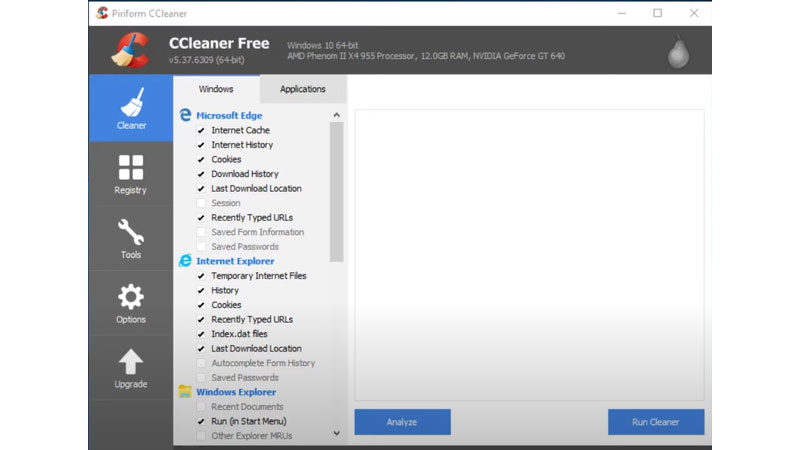Open the Upgrade arrow section
The height and width of the screenshot is (450, 800).
click(131, 368)
